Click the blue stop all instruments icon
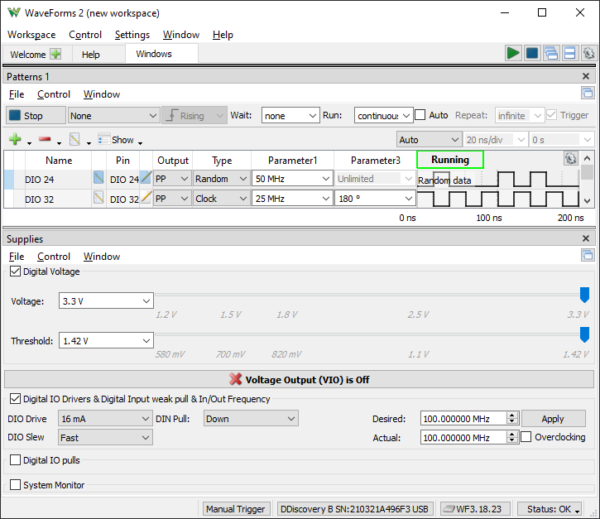The height and width of the screenshot is (519, 600). (532, 54)
